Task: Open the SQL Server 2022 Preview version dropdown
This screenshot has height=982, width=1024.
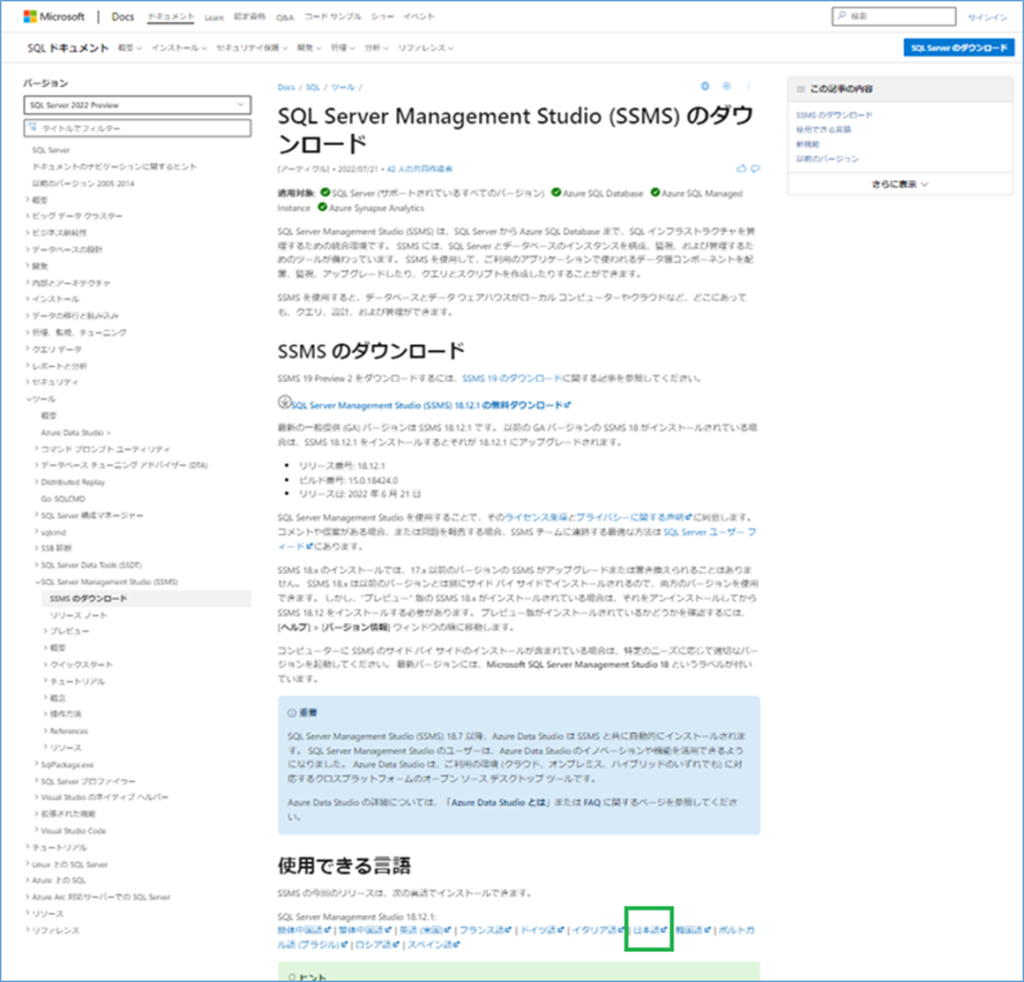Action: coord(137,104)
